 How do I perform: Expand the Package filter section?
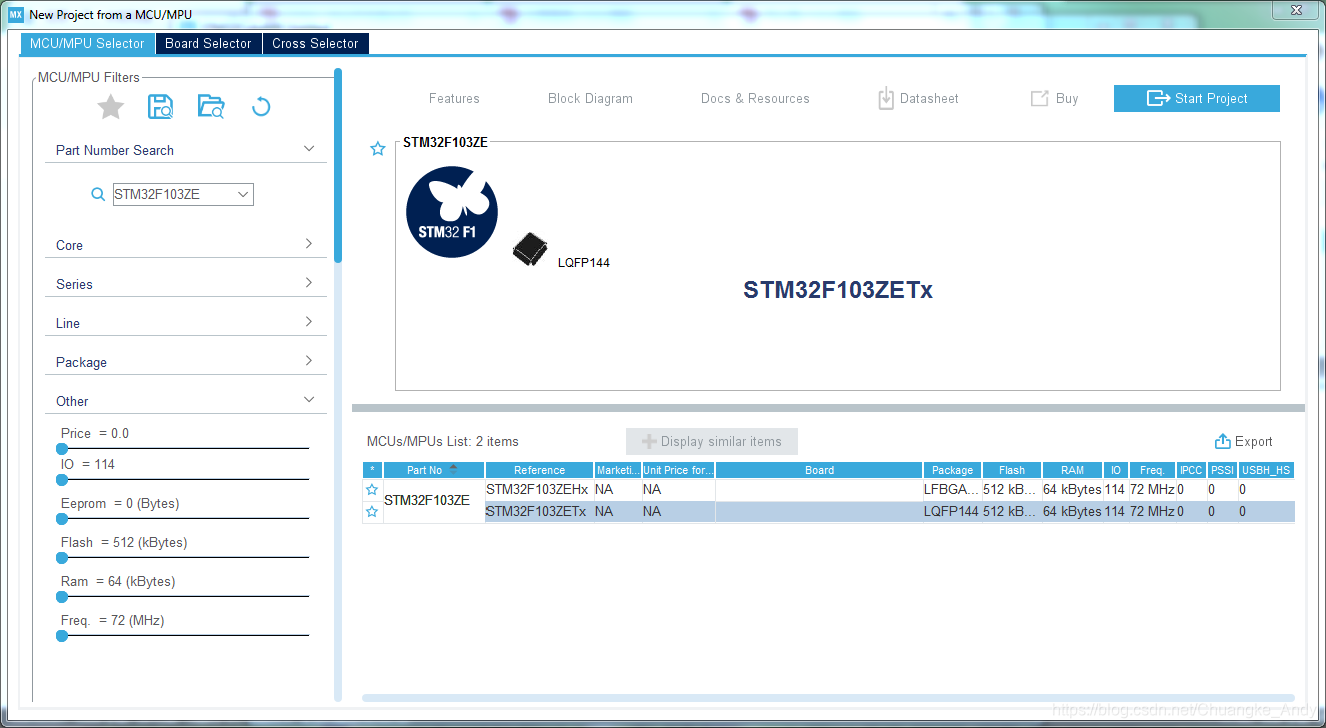point(308,361)
